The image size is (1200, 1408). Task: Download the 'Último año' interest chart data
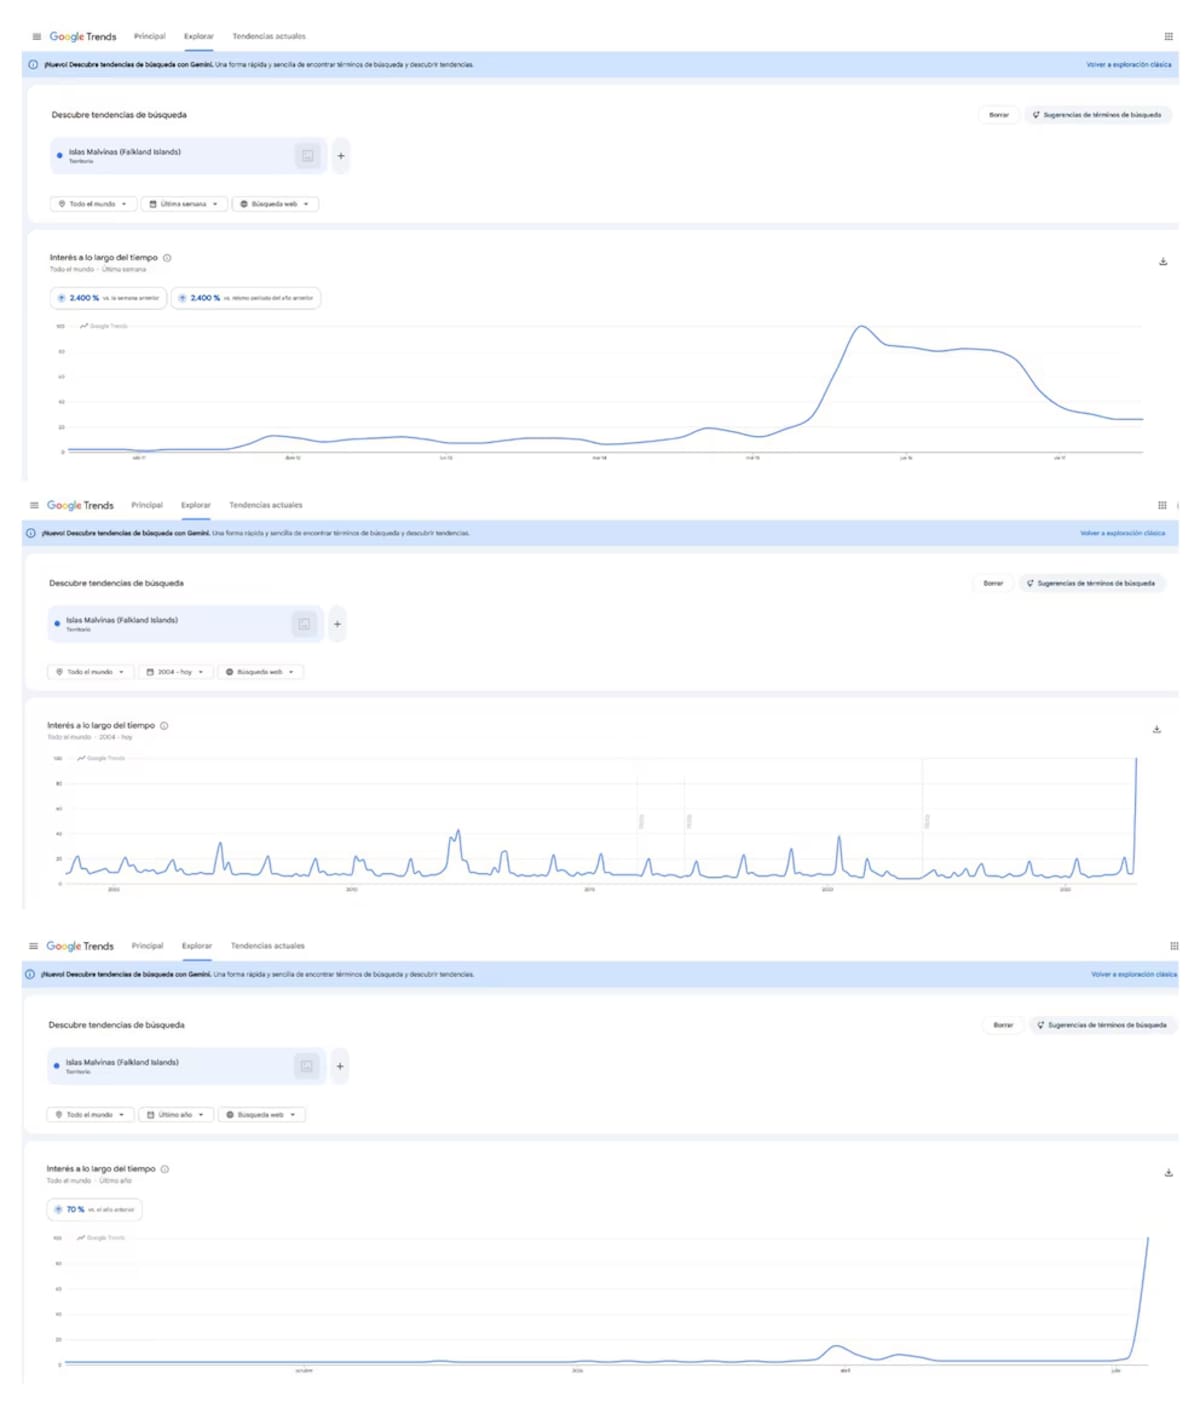(x=1168, y=1172)
